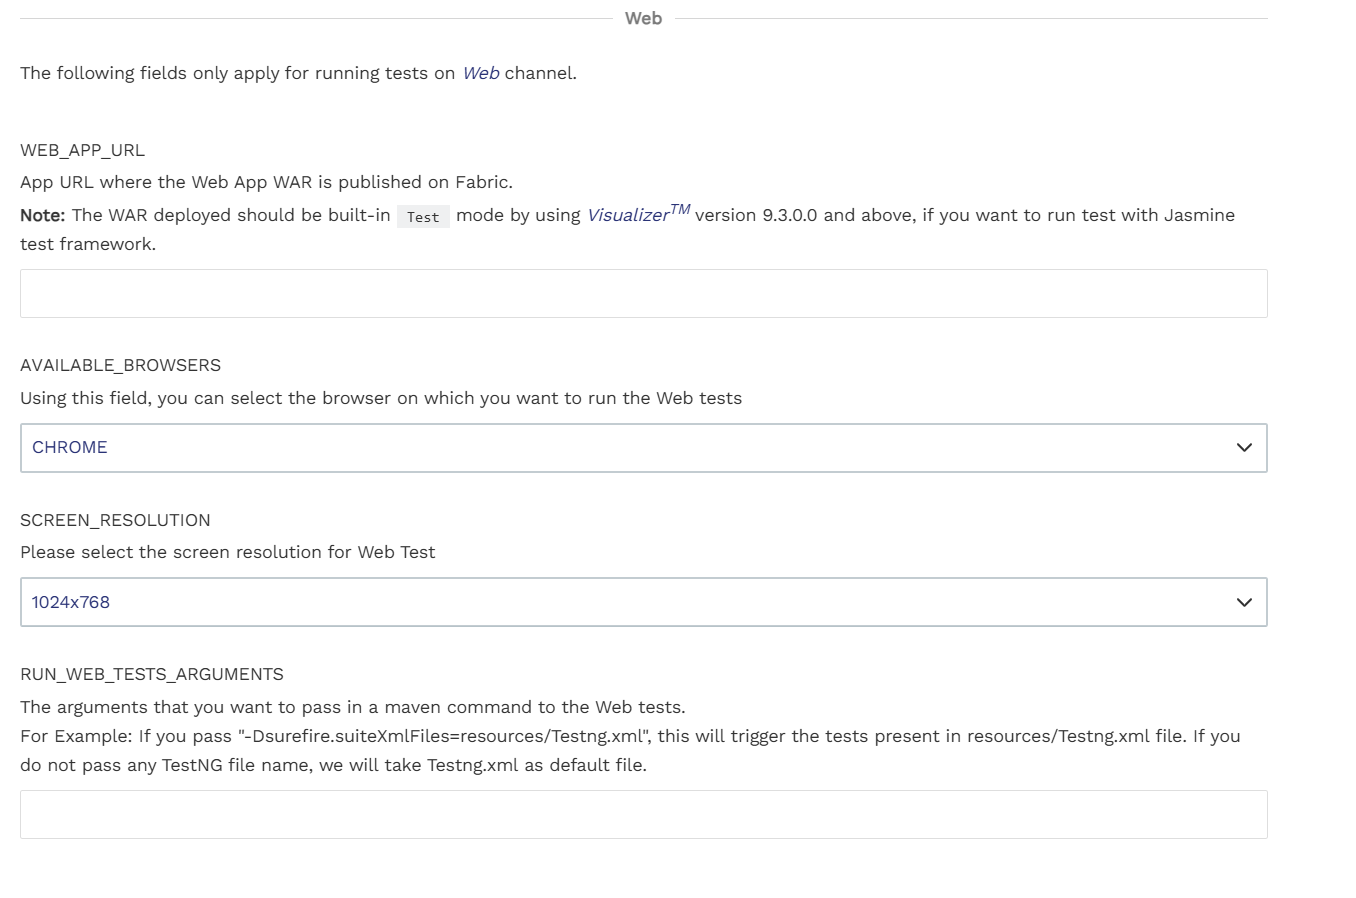Open the Visualizer link in the note
Image resolution: width=1356 pixels, height=898 pixels.
[x=628, y=215]
